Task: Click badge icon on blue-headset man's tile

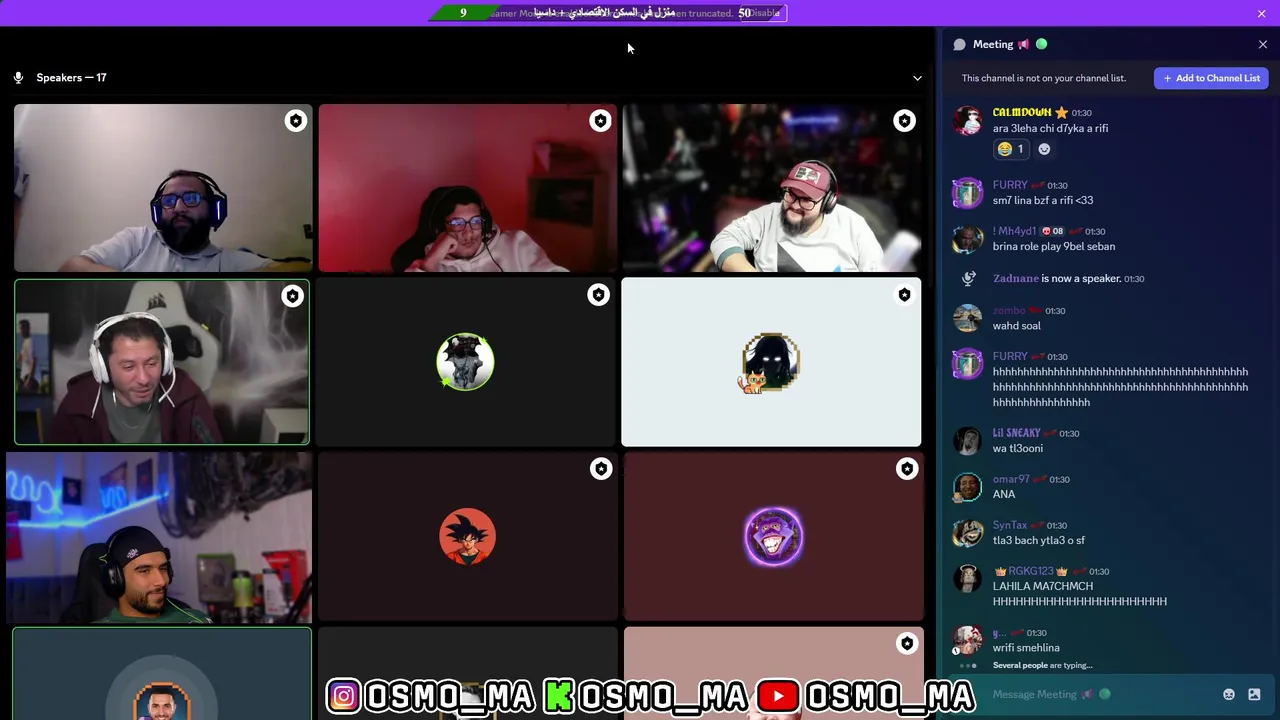Action: click(x=295, y=121)
